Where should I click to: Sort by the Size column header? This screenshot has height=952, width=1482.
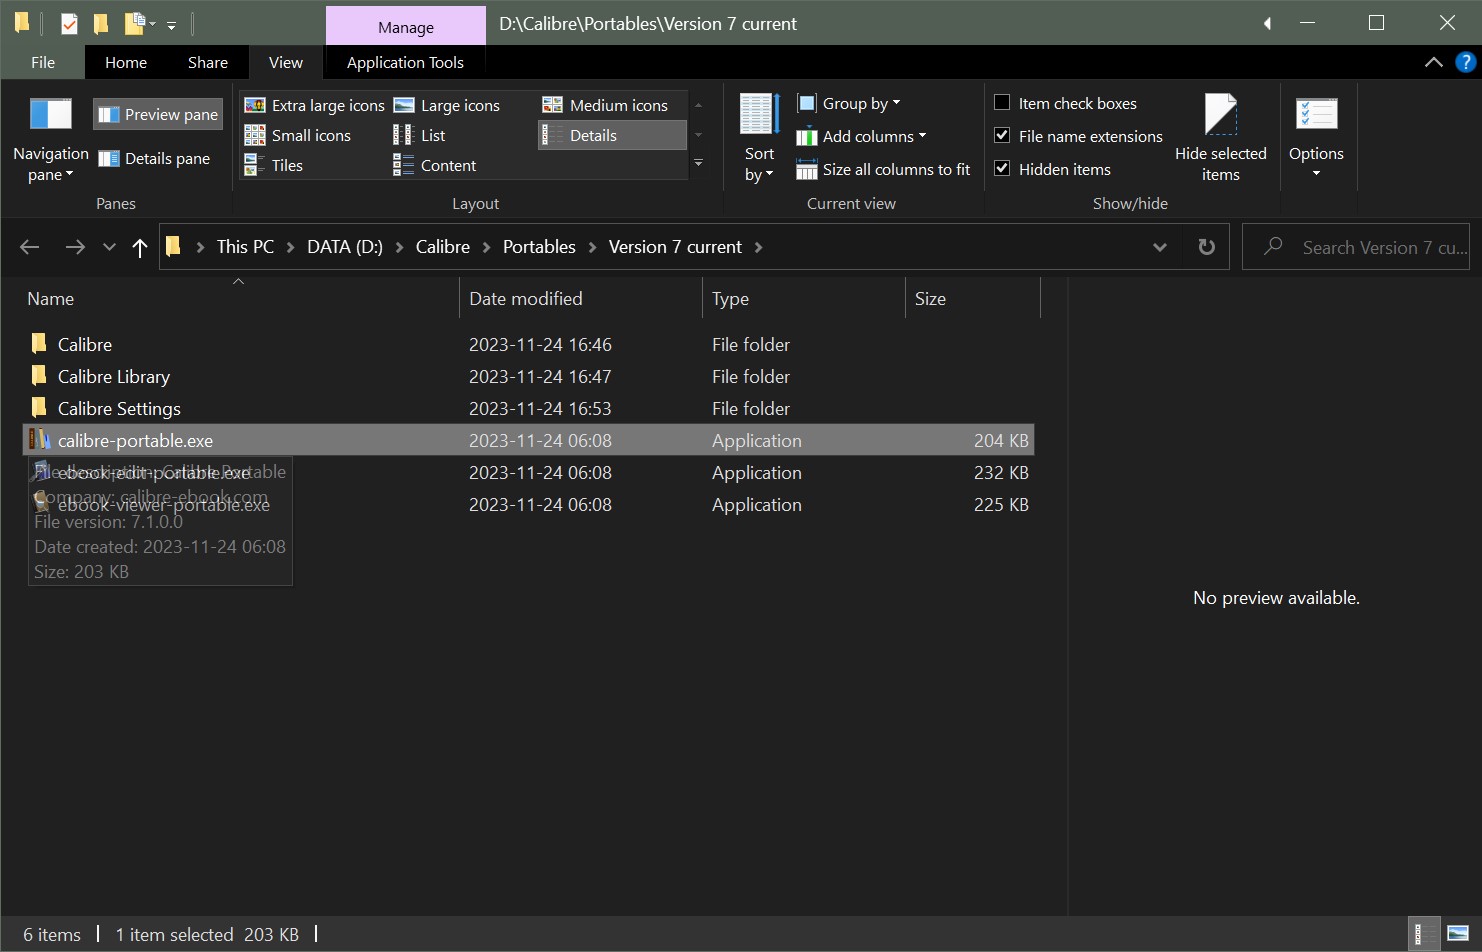pyautogui.click(x=973, y=298)
